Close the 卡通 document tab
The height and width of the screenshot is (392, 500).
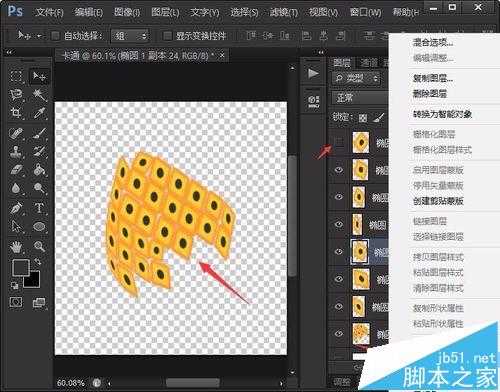pyautogui.click(x=222, y=55)
